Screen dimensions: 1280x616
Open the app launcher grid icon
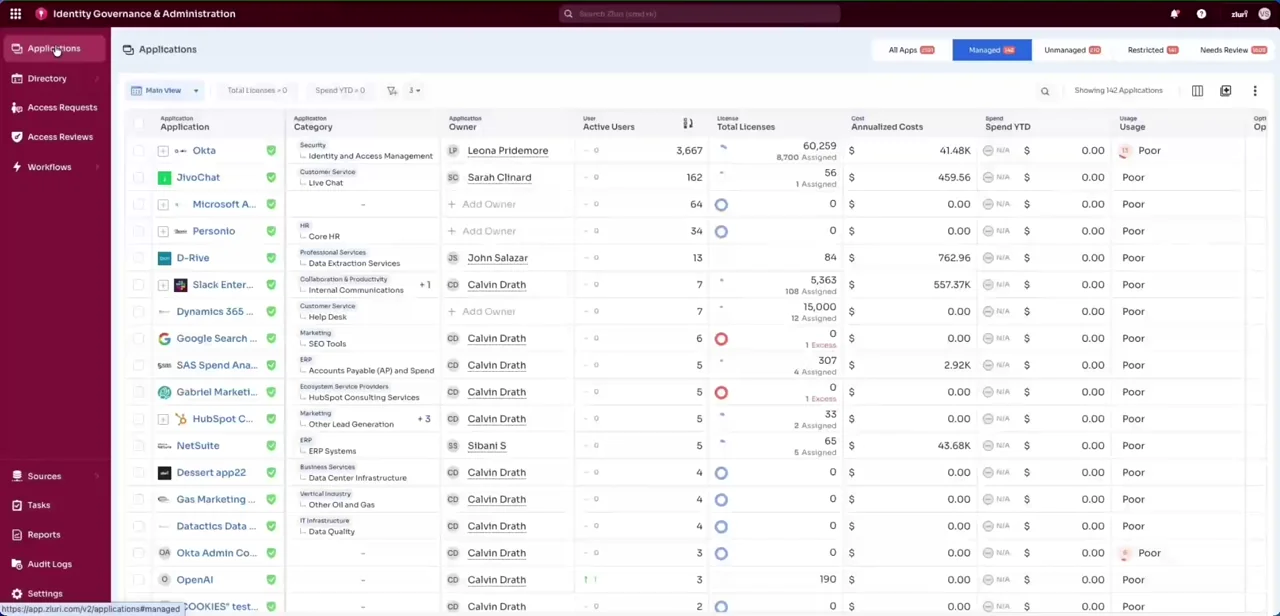tap(15, 14)
